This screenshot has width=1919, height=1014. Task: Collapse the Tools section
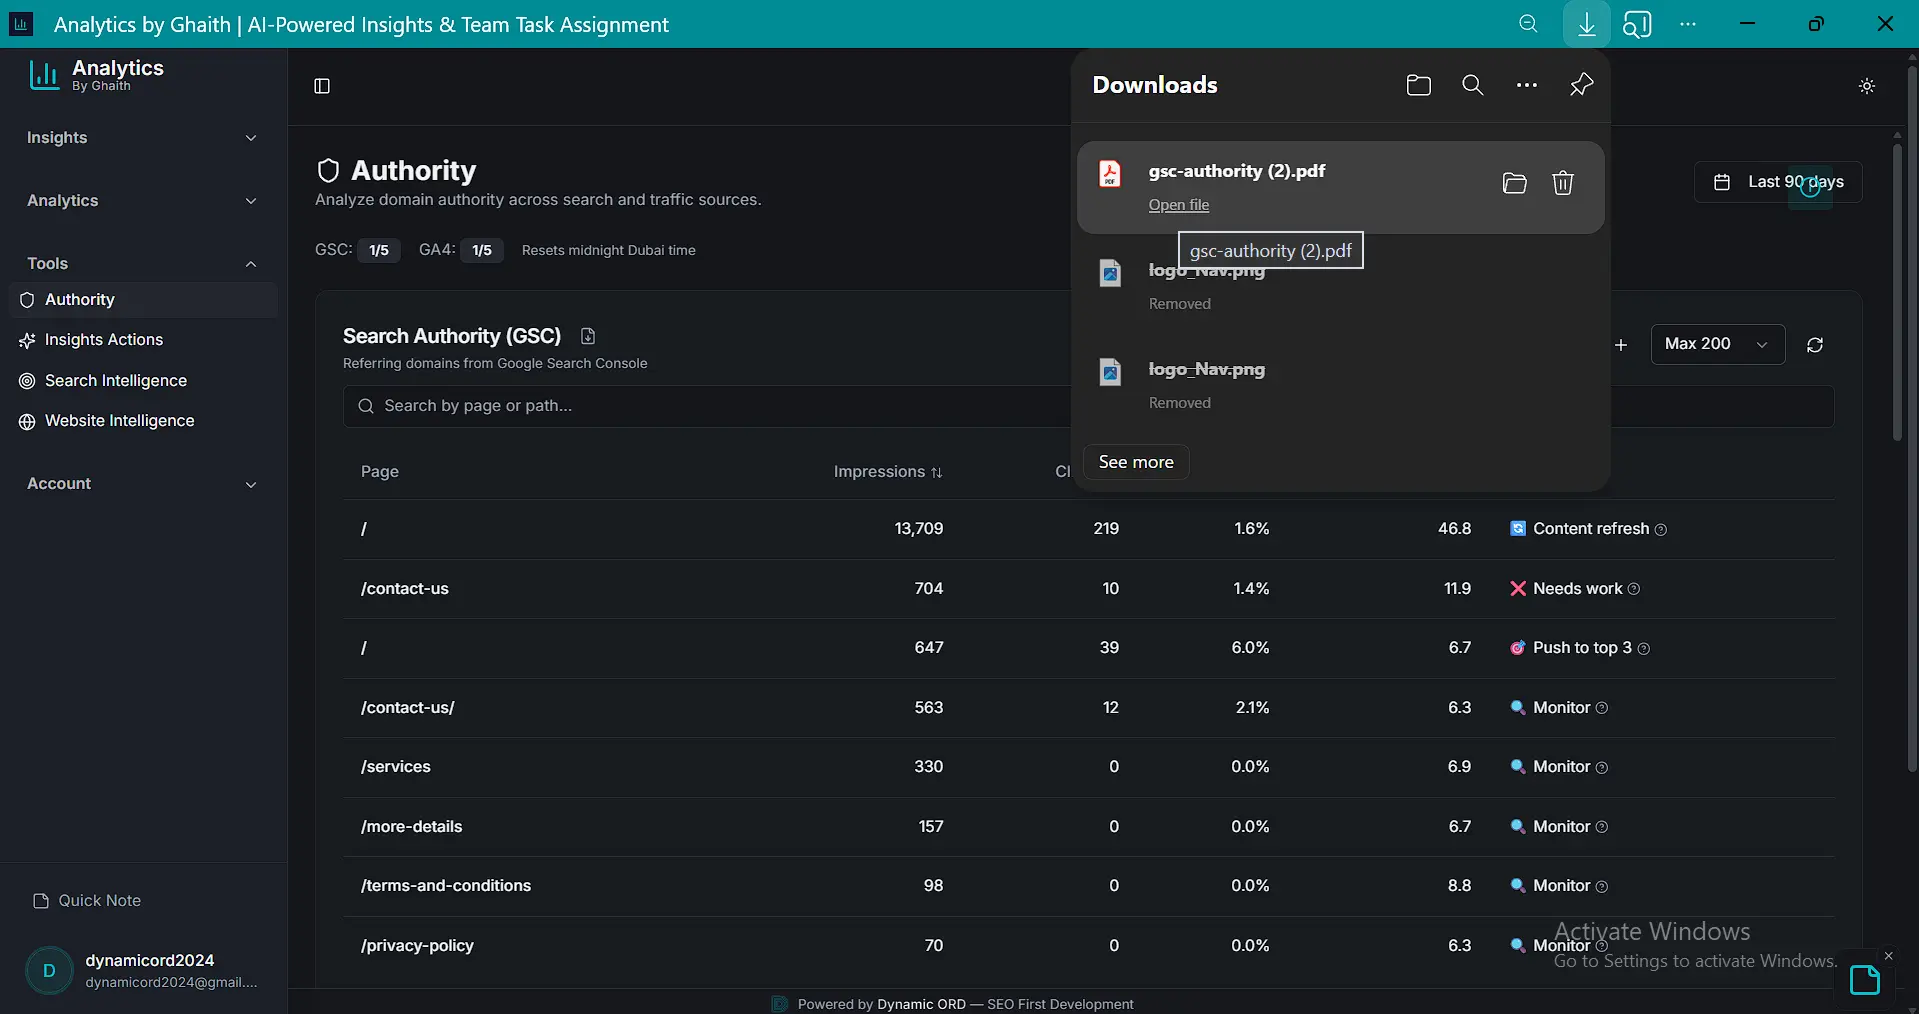(251, 264)
